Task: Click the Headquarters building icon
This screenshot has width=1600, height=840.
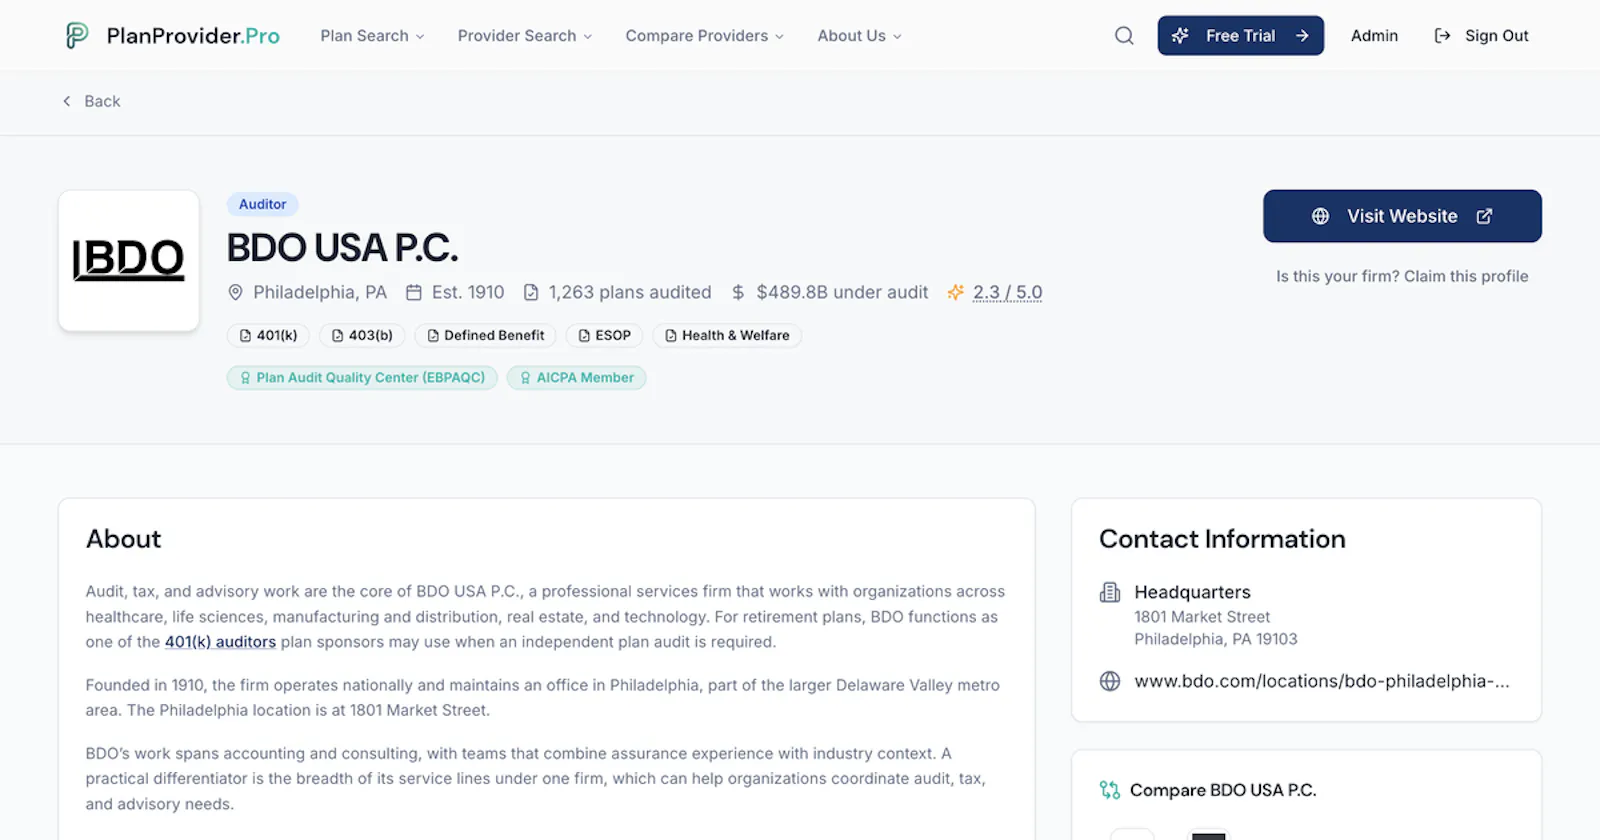Action: [x=1110, y=592]
